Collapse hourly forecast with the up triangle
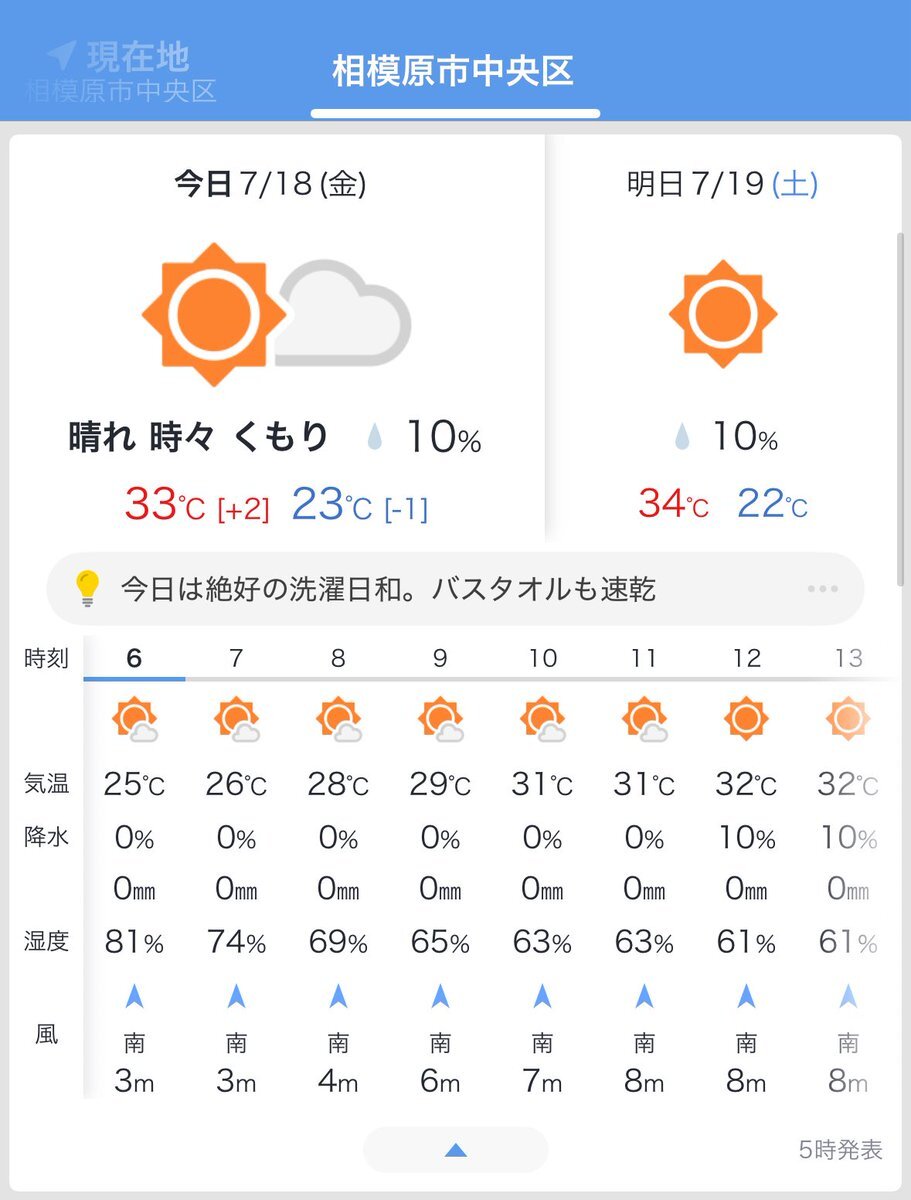The width and height of the screenshot is (911, 1200). (455, 1151)
